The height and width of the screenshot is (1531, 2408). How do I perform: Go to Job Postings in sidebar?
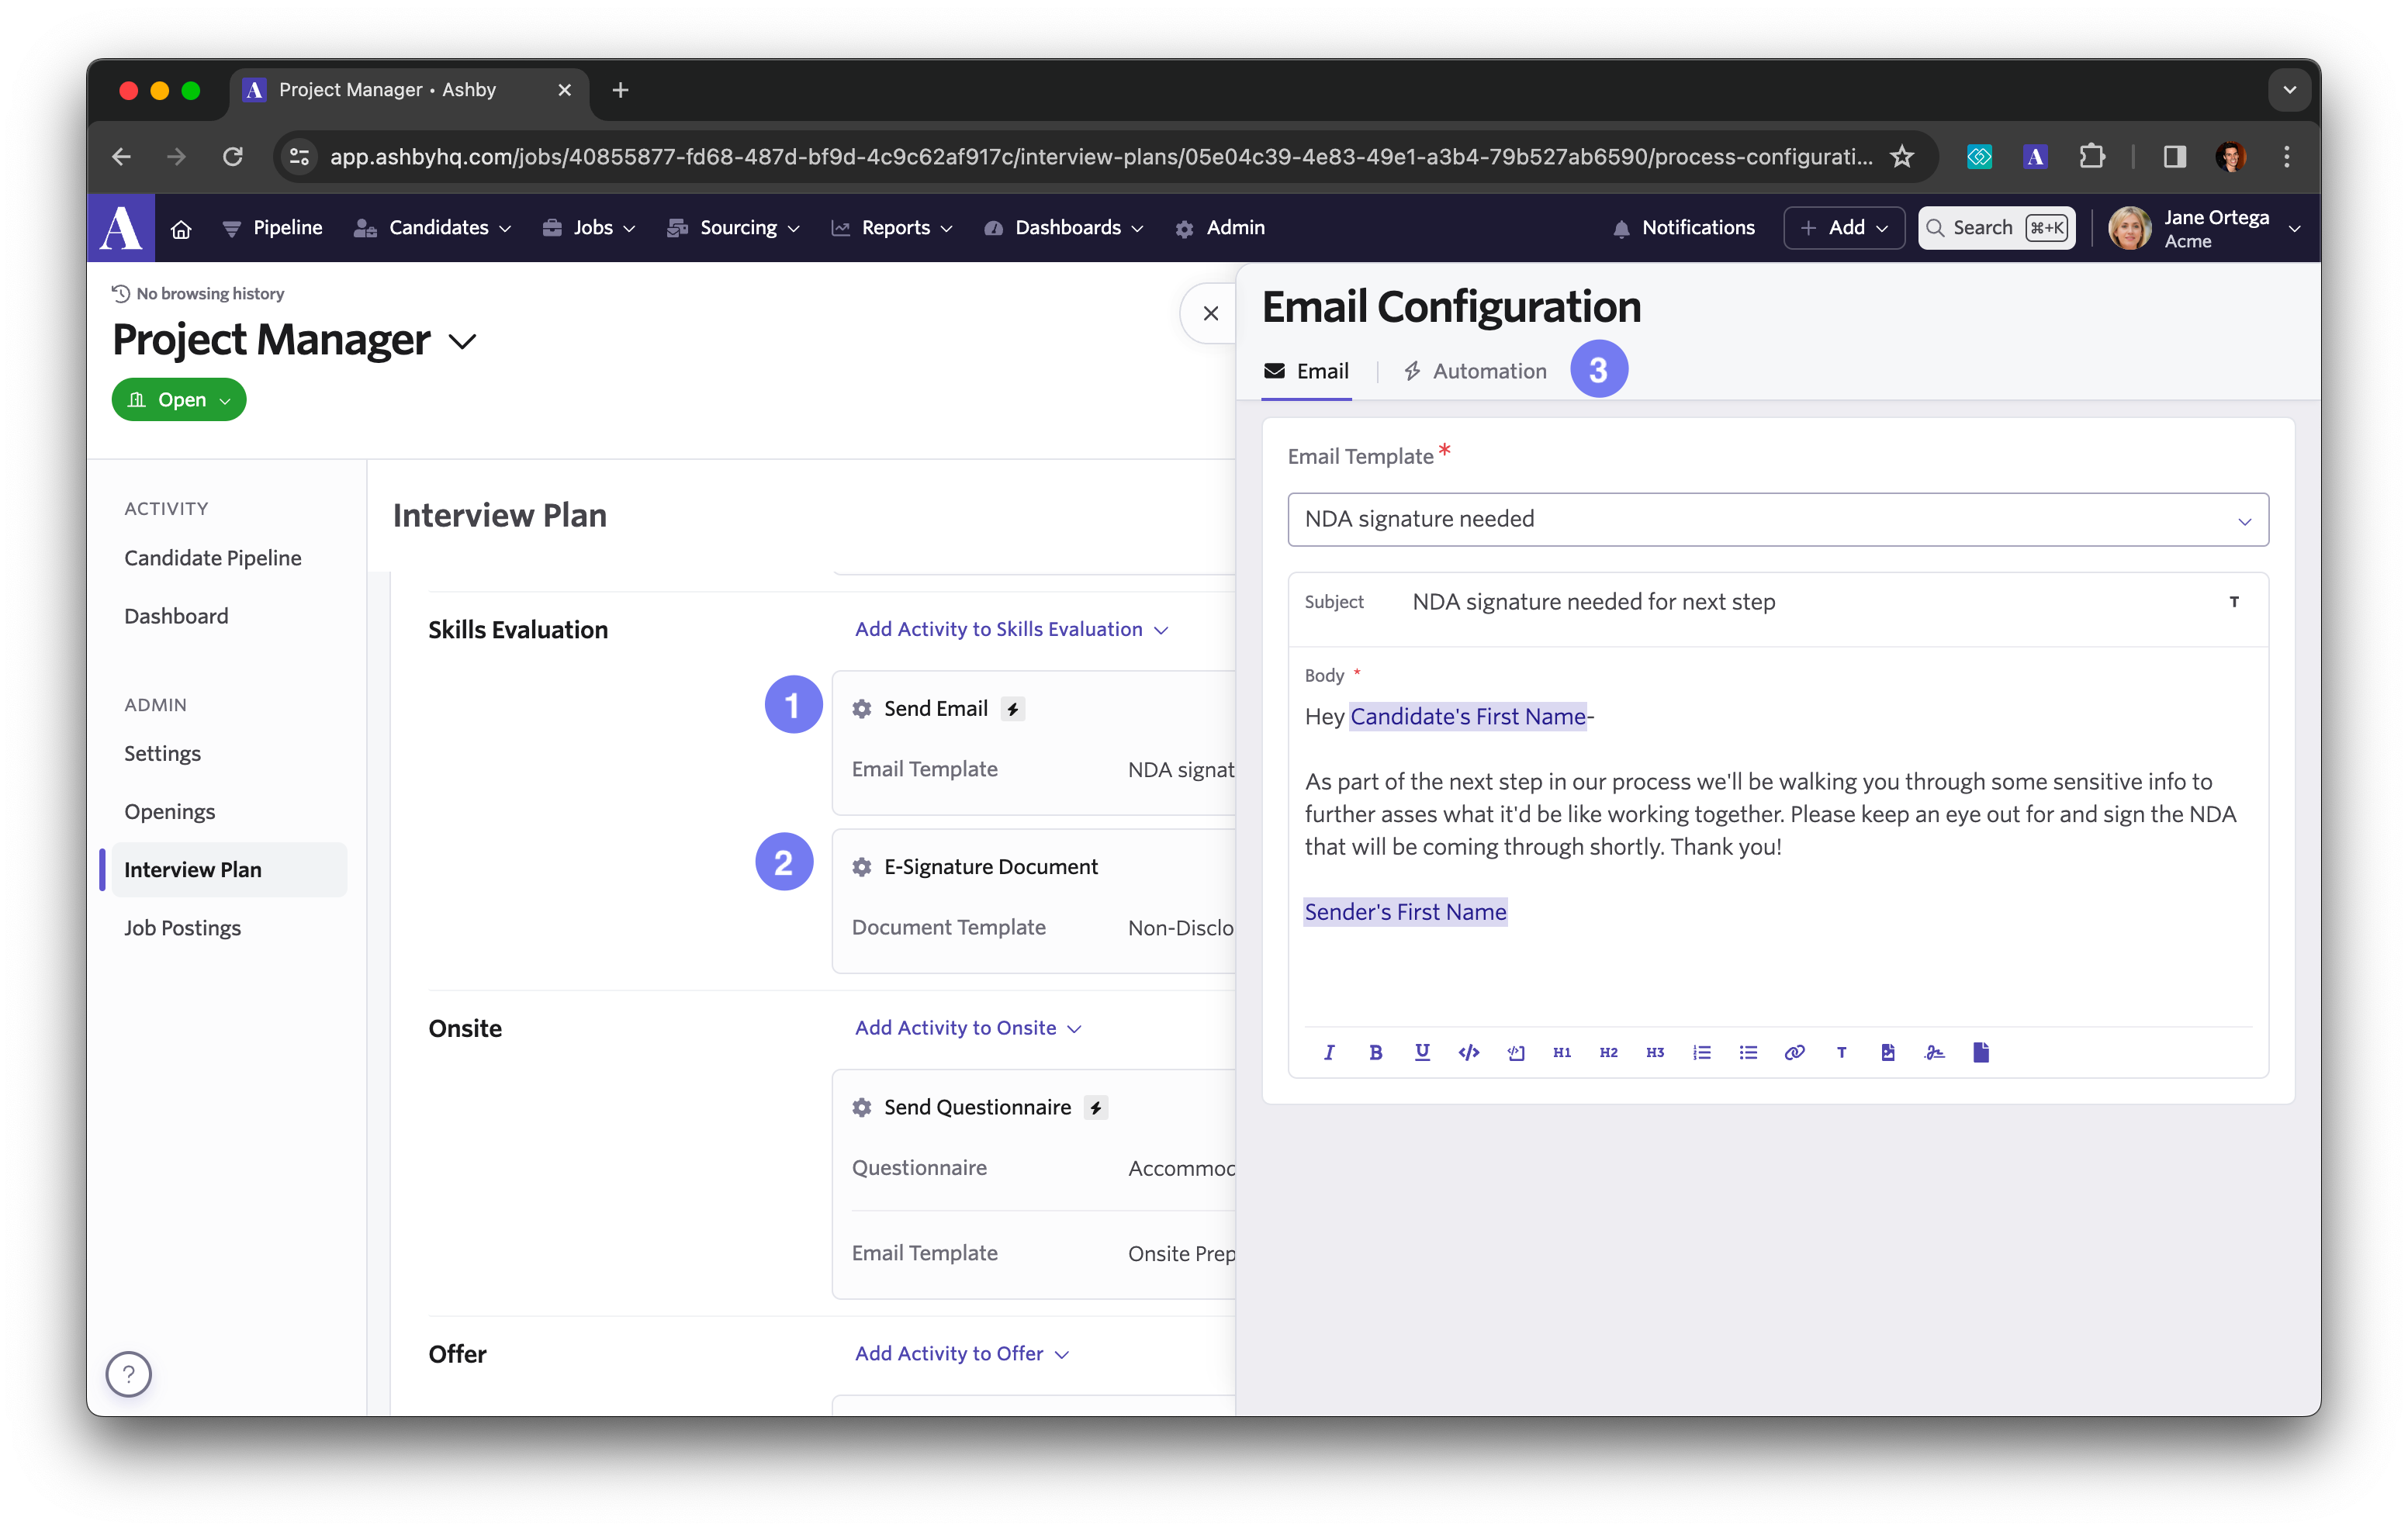pos(183,928)
